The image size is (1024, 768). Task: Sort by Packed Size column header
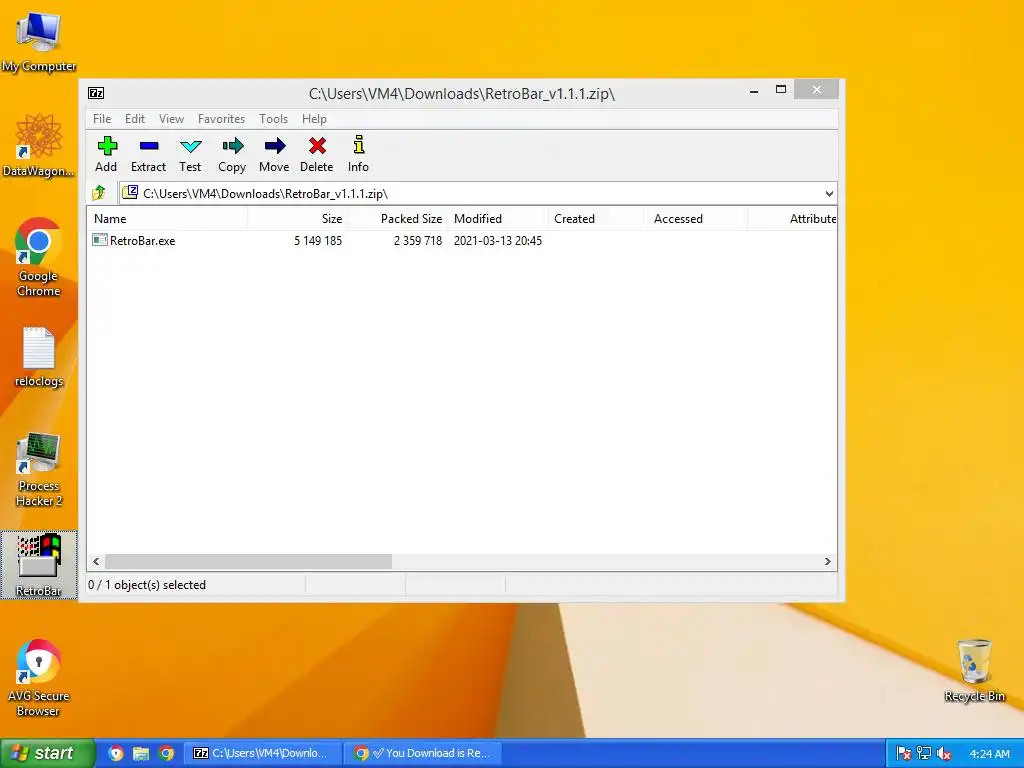(398, 219)
